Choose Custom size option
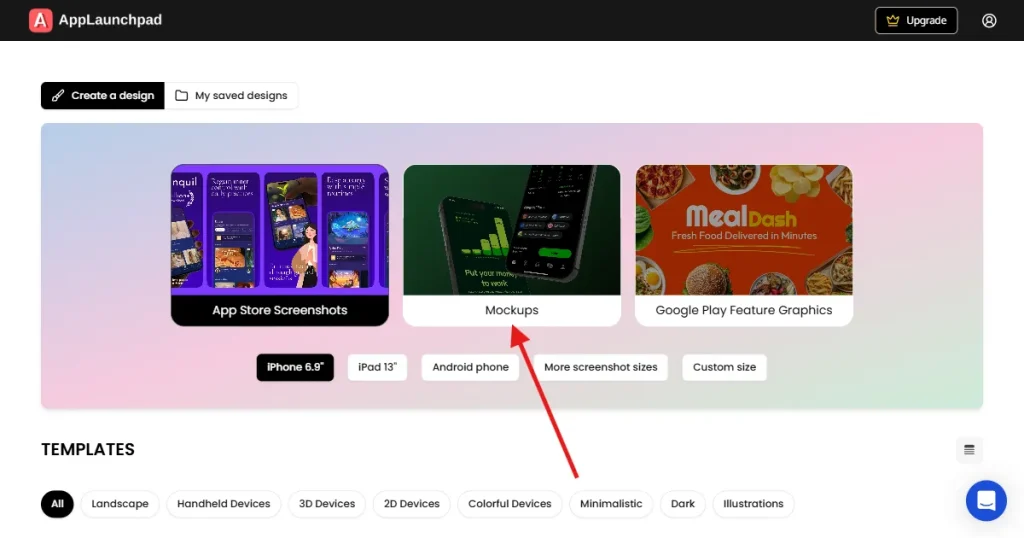 [x=724, y=367]
